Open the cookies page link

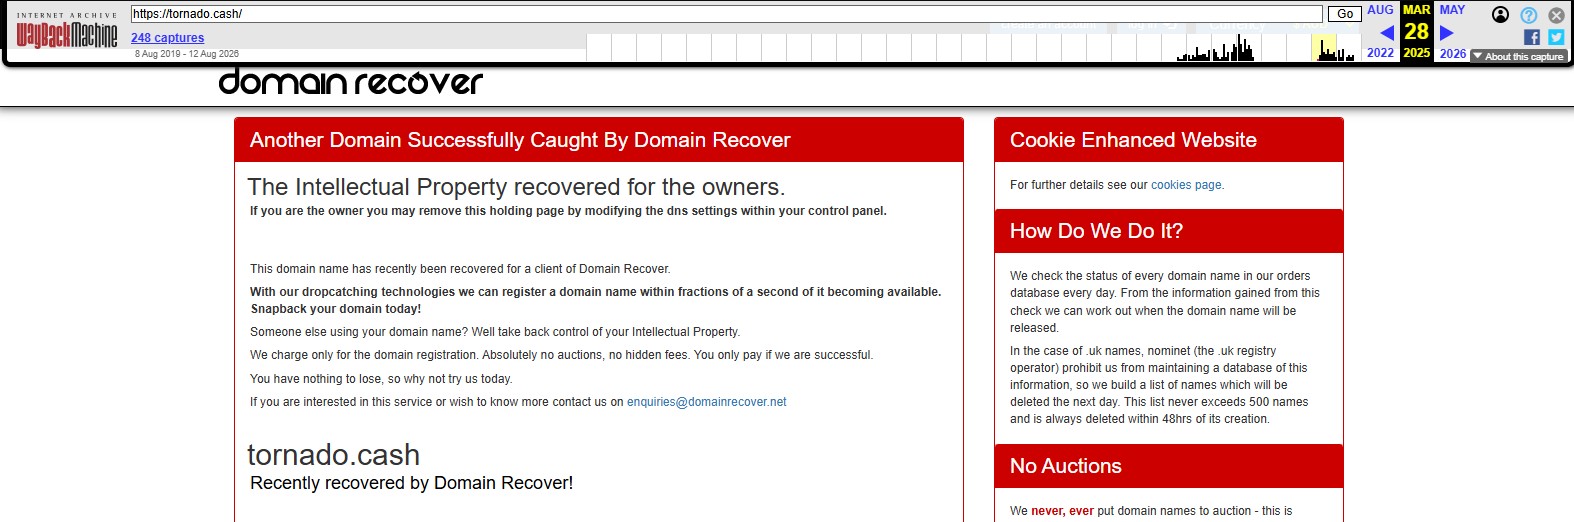click(1186, 185)
